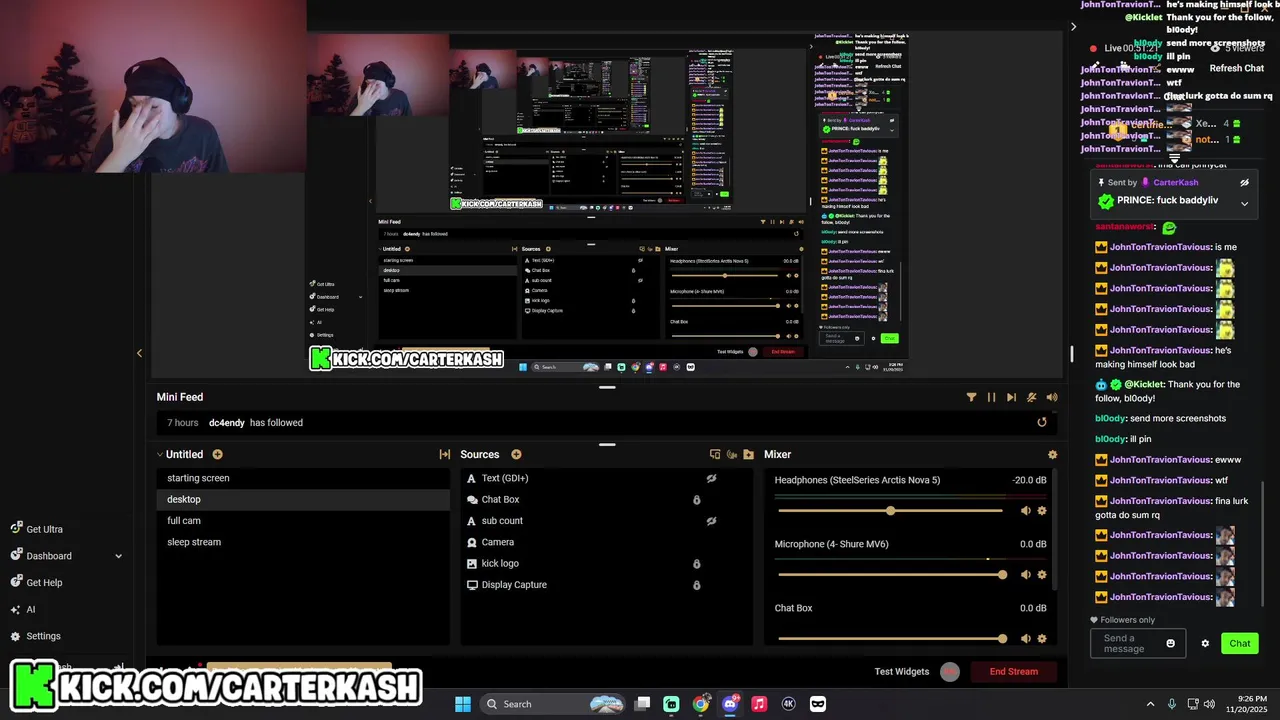Add a source folder with the folder icon
The height and width of the screenshot is (720, 1280).
tap(748, 454)
